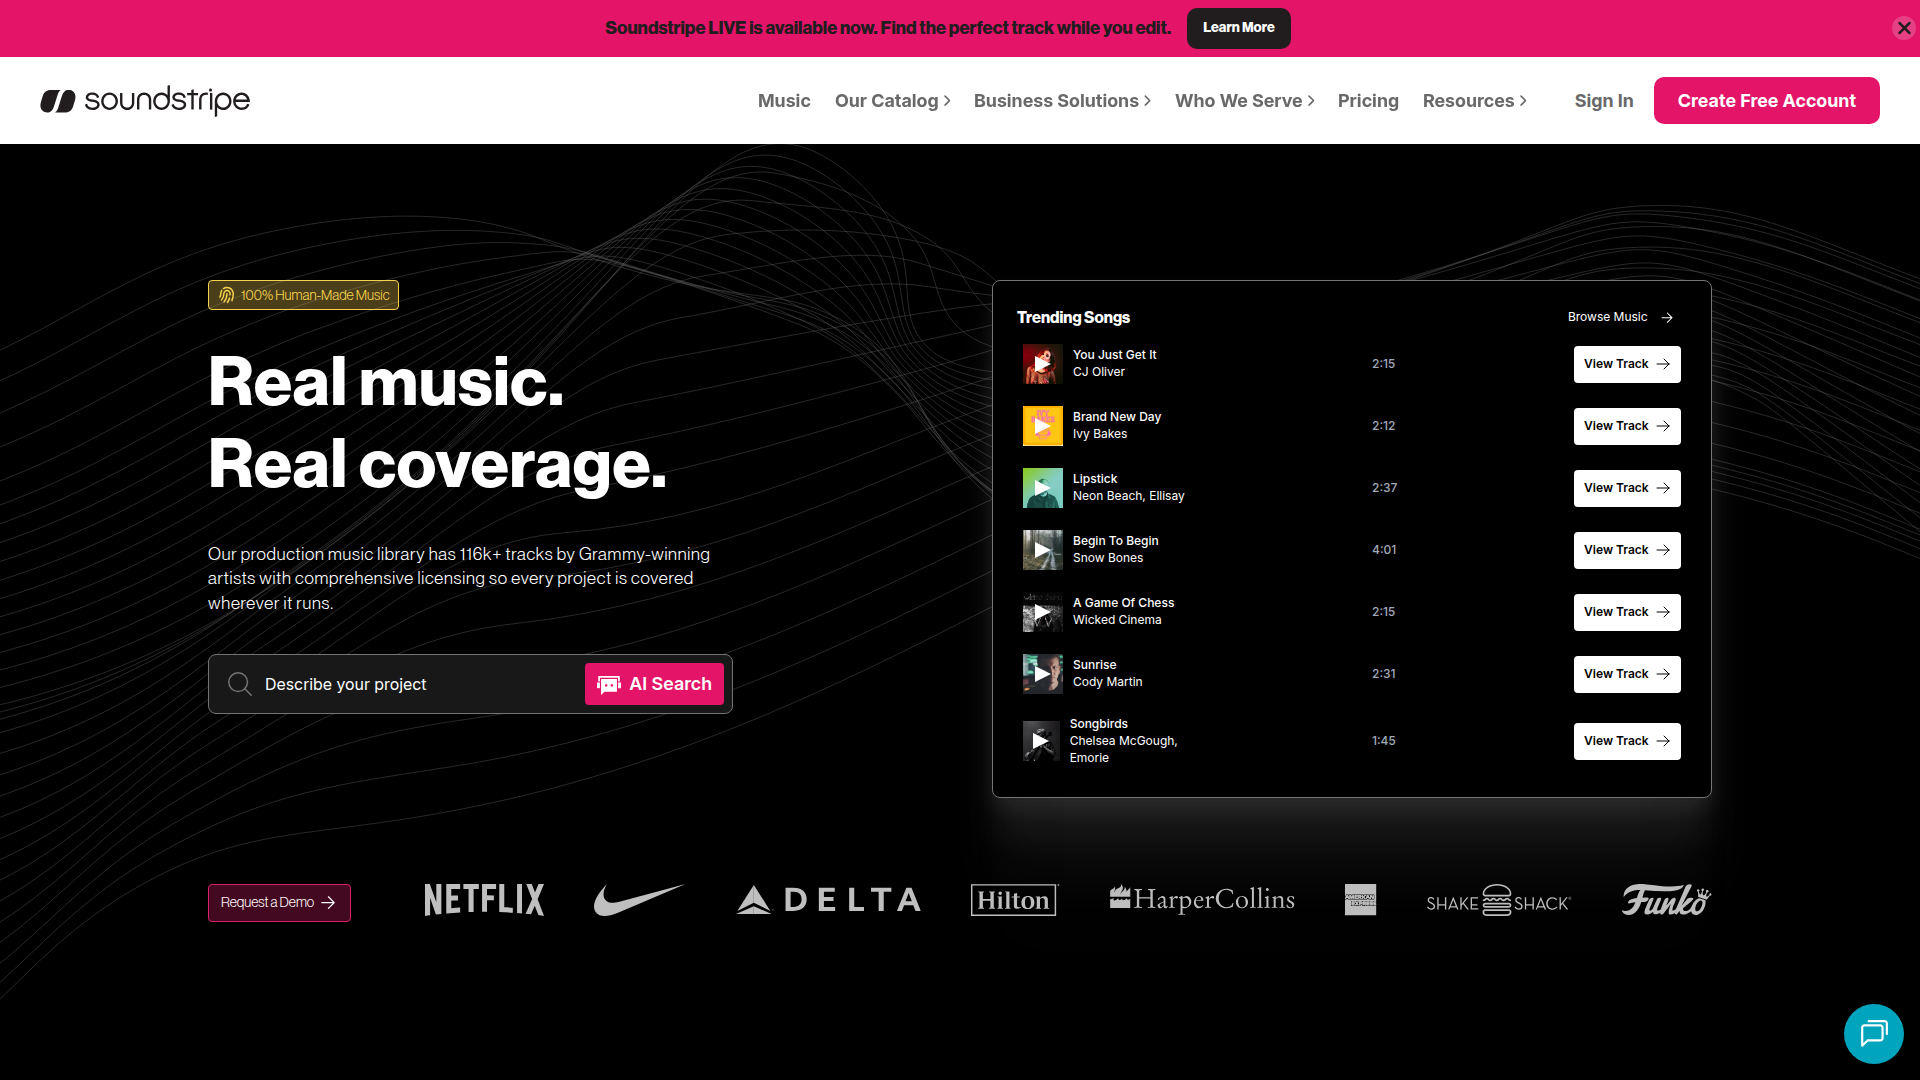Click the HarperCollins logo
Image resolution: width=1920 pixels, height=1080 pixels.
1202,900
